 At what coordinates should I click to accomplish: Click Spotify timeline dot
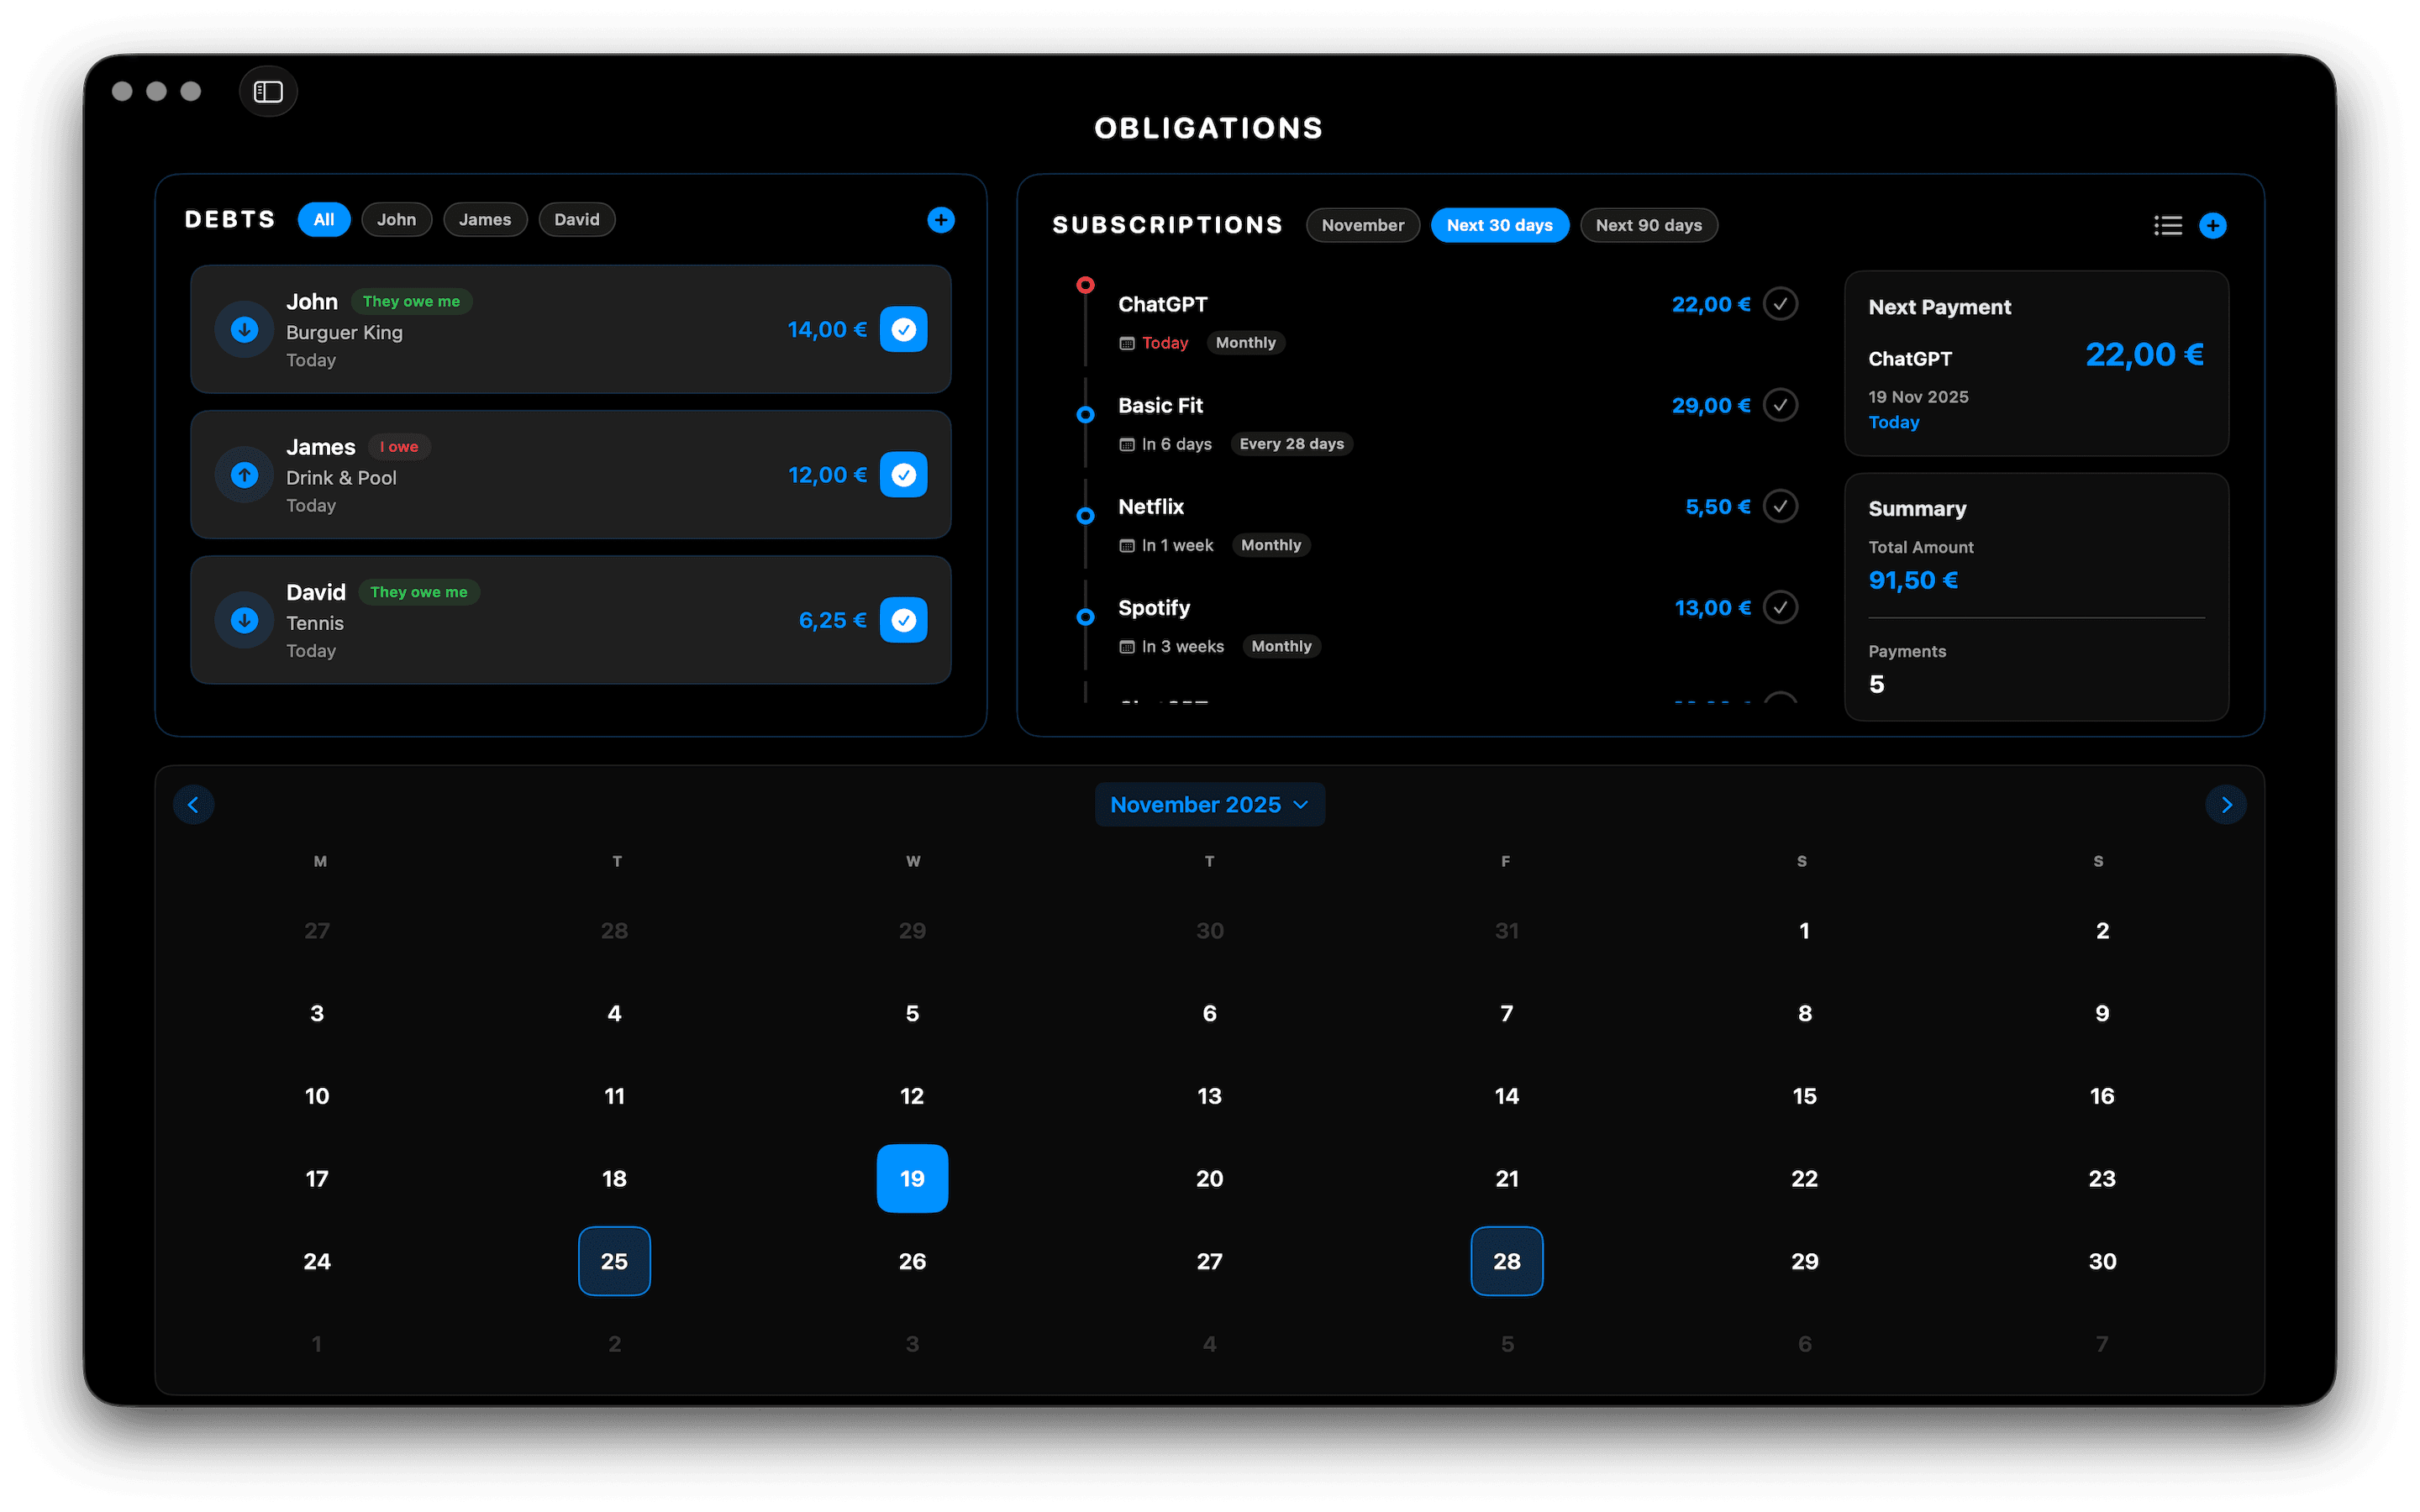point(1085,617)
